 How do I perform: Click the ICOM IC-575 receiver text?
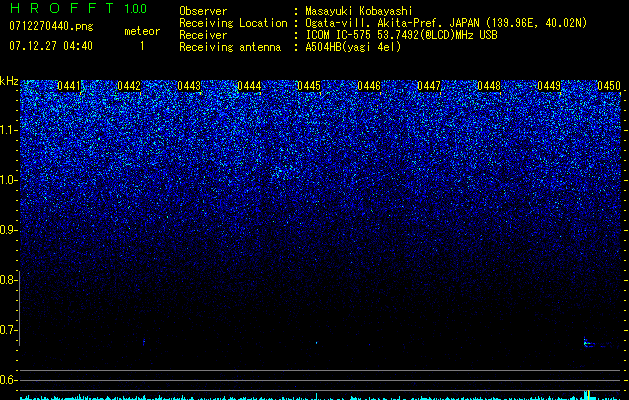click(x=401, y=35)
